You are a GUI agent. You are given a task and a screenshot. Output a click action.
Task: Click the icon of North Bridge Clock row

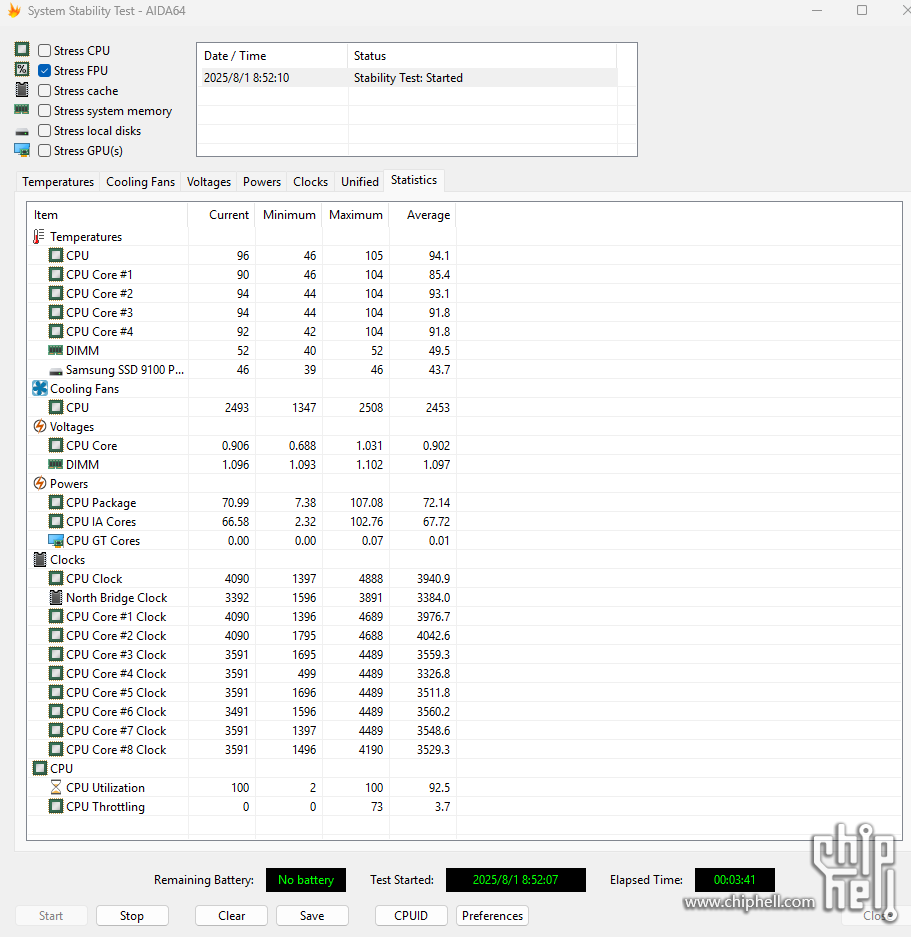(x=56, y=597)
